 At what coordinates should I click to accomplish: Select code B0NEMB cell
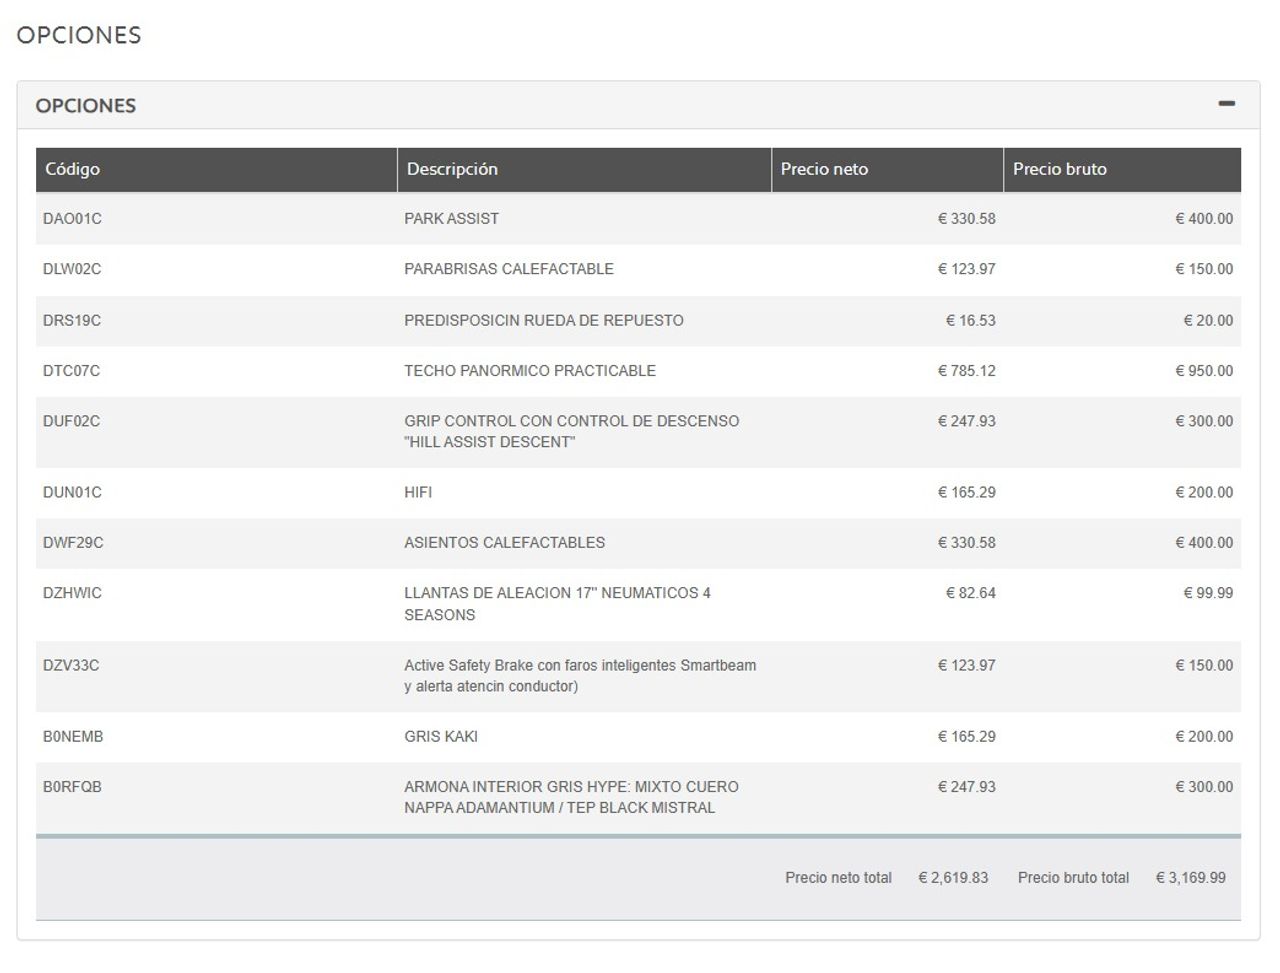pos(73,737)
